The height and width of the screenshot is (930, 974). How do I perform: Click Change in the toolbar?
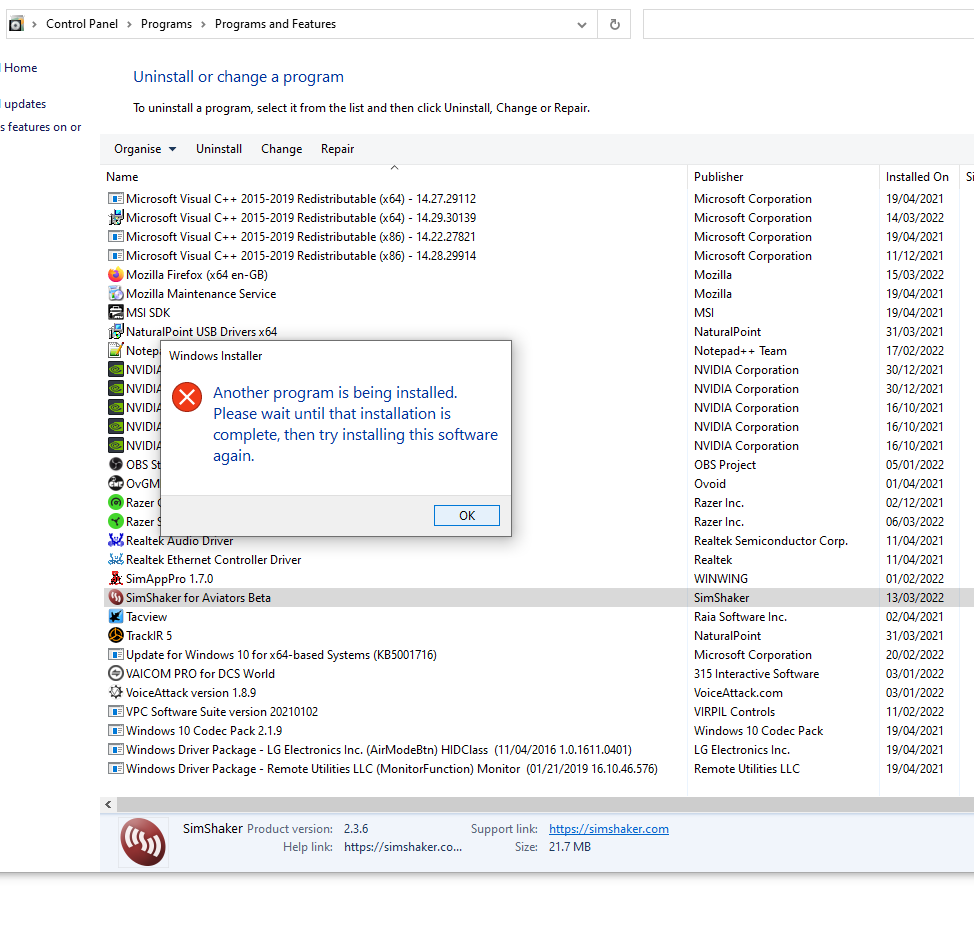point(281,149)
